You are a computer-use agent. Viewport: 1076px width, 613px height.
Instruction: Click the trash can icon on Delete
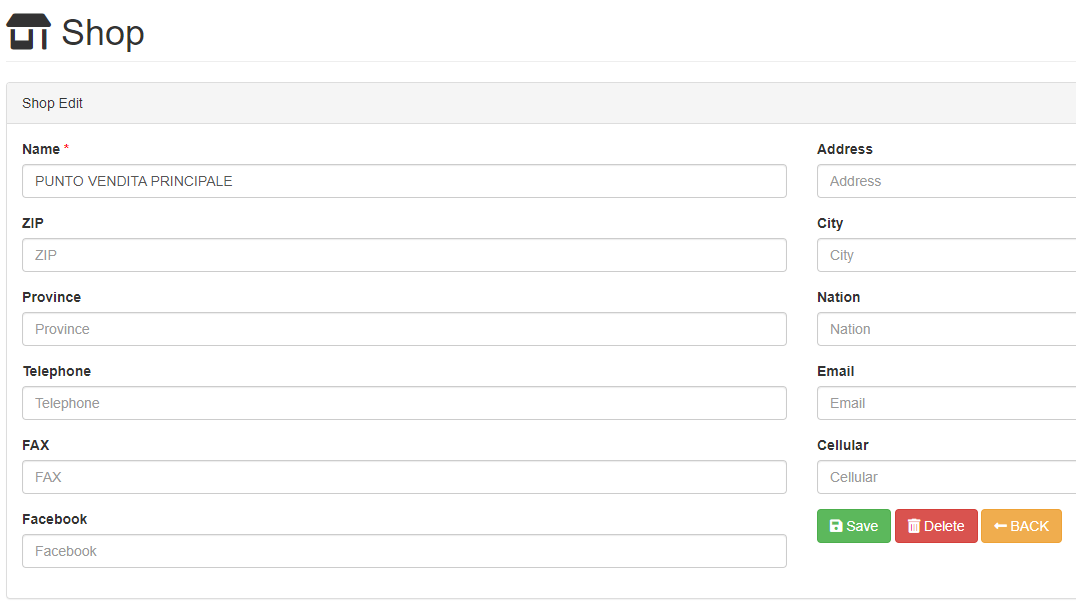(913, 526)
